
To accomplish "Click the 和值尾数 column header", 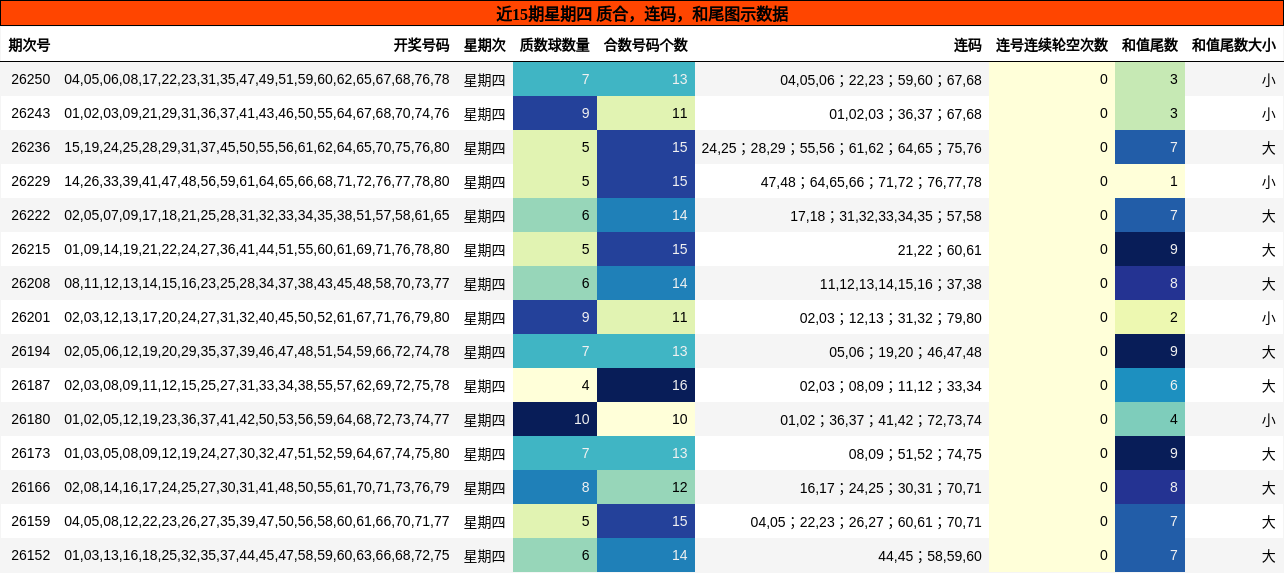I will click(1150, 45).
